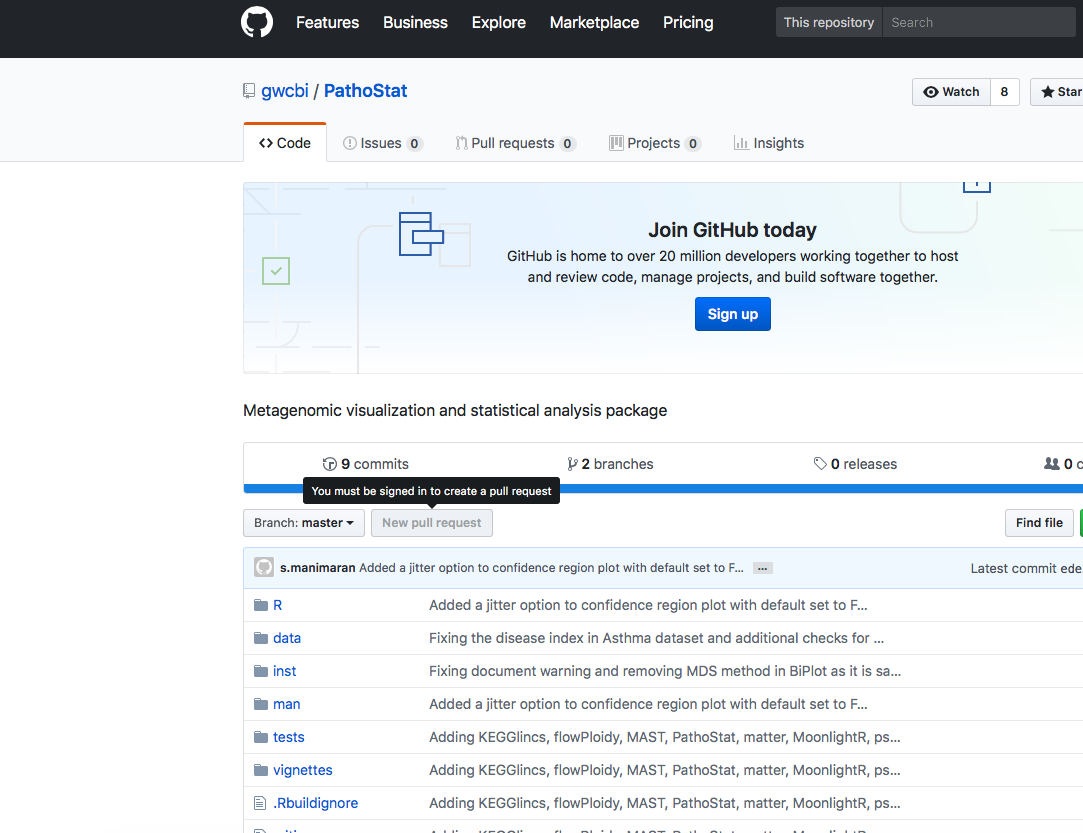Click the releases tag icon
This screenshot has width=1083, height=833.
pyautogui.click(x=820, y=463)
